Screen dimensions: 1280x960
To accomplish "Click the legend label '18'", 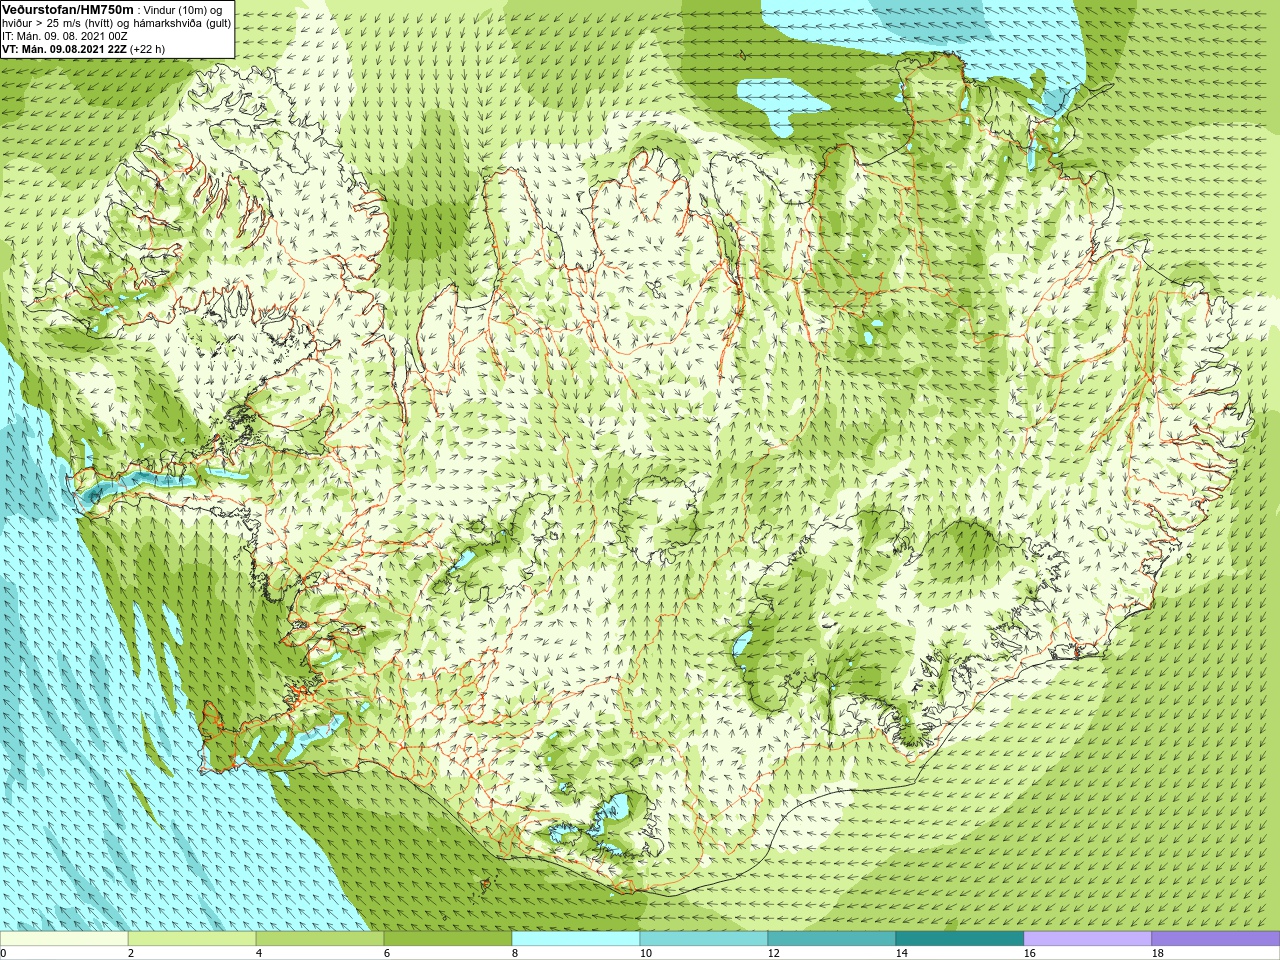I will coord(1158,953).
